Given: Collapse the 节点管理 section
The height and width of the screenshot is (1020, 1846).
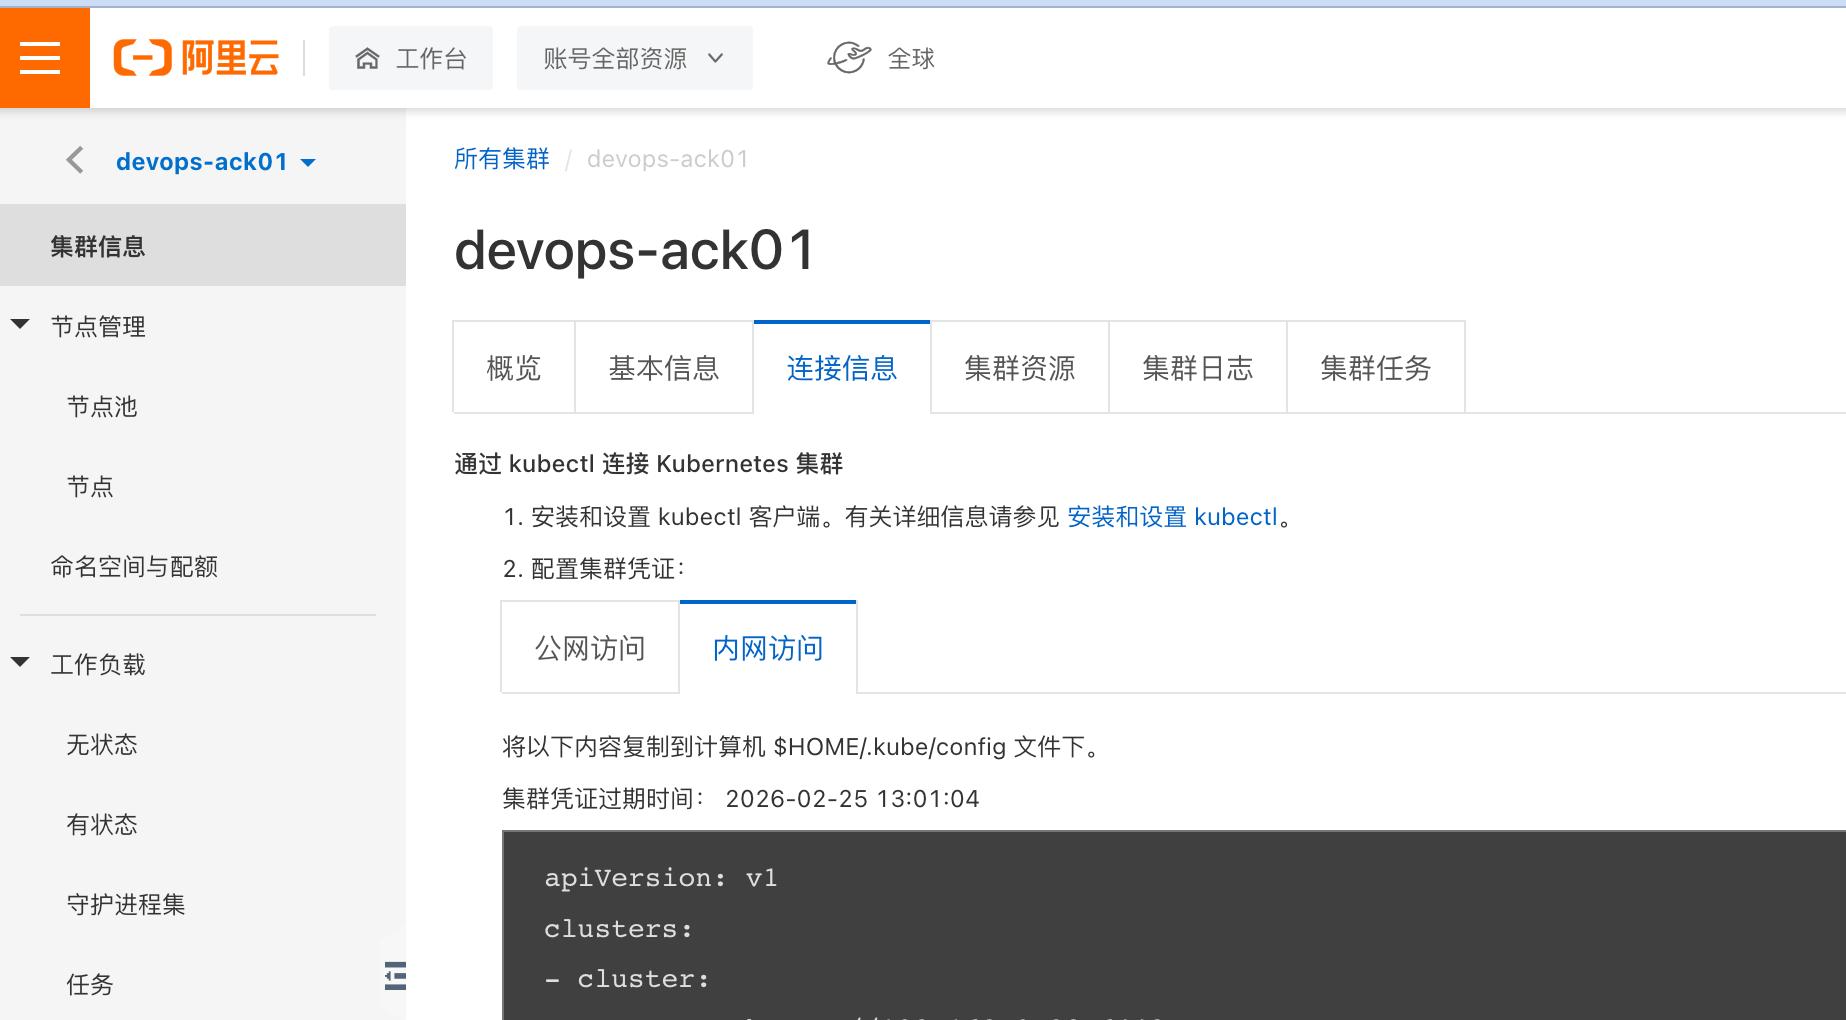Looking at the screenshot, I should pyautogui.click(x=20, y=323).
